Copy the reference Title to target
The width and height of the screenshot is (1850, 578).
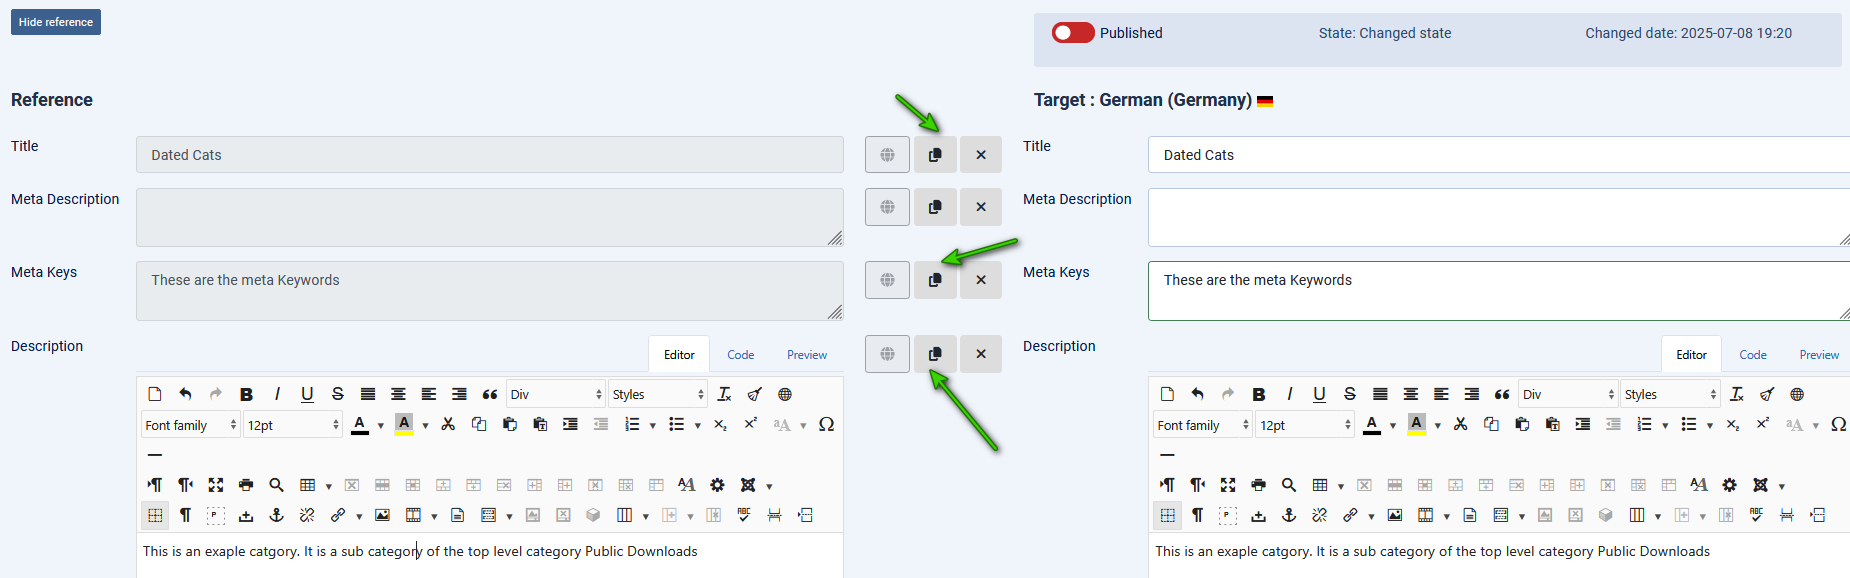click(x=935, y=155)
